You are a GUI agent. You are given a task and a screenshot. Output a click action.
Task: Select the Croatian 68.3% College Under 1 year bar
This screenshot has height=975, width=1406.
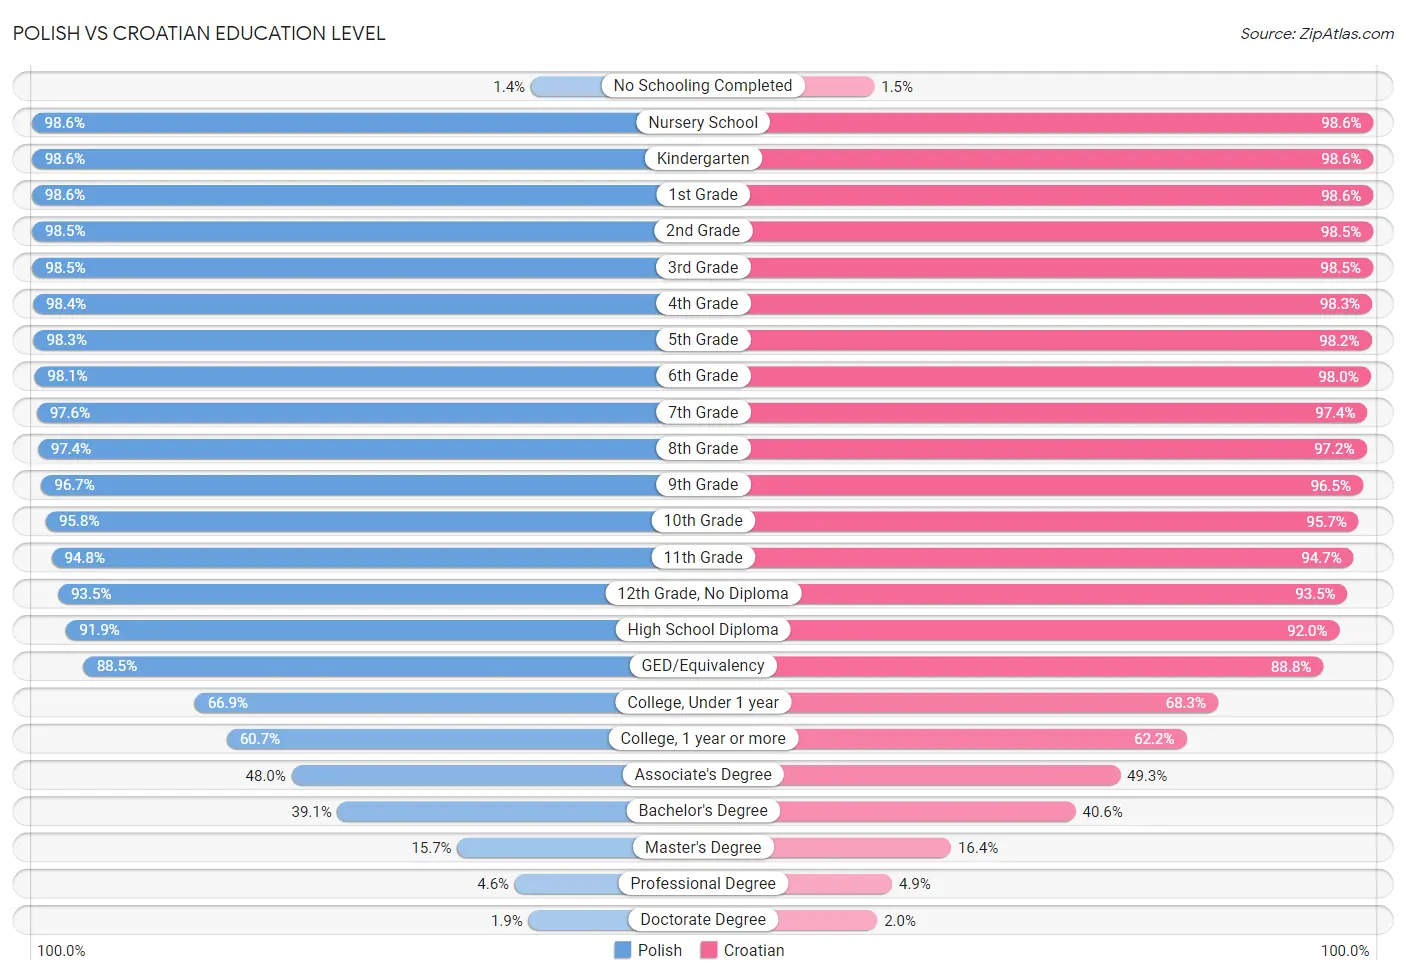[960, 702]
